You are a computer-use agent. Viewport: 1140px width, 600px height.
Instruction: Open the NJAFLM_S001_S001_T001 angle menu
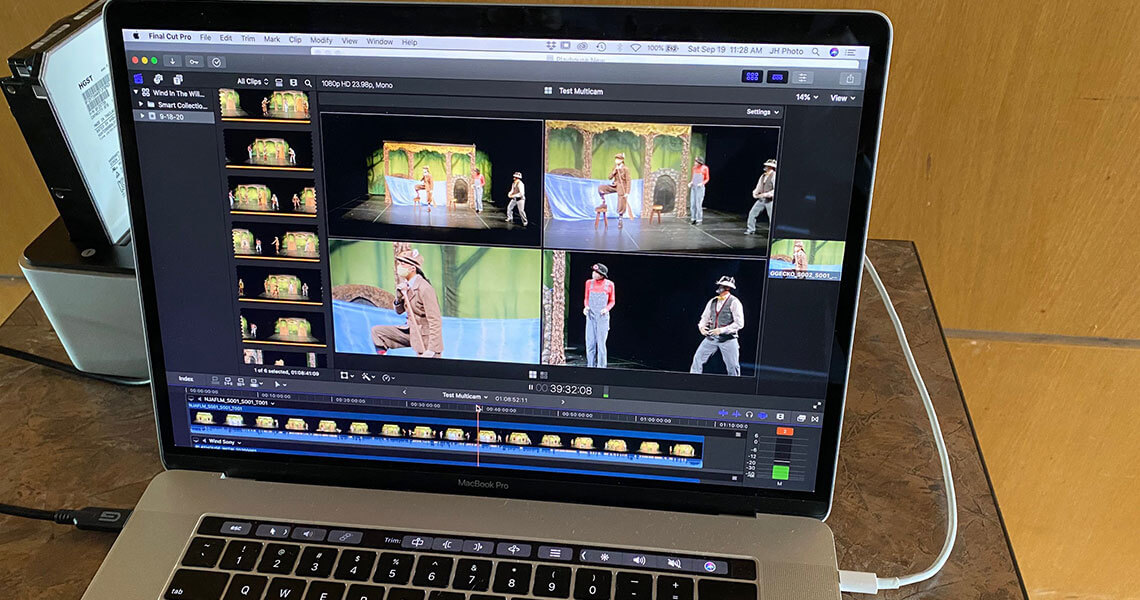[239, 401]
